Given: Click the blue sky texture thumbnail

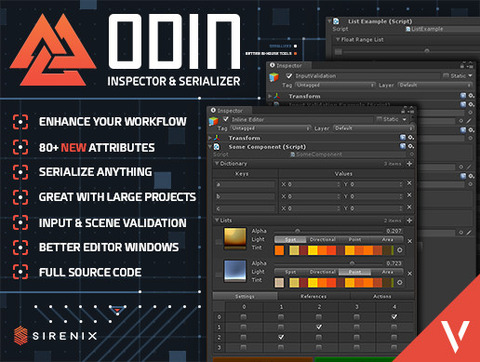Looking at the screenshot, I should pyautogui.click(x=235, y=271).
